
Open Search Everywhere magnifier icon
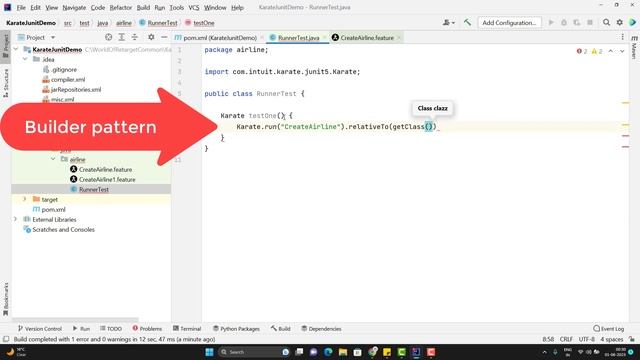point(607,23)
